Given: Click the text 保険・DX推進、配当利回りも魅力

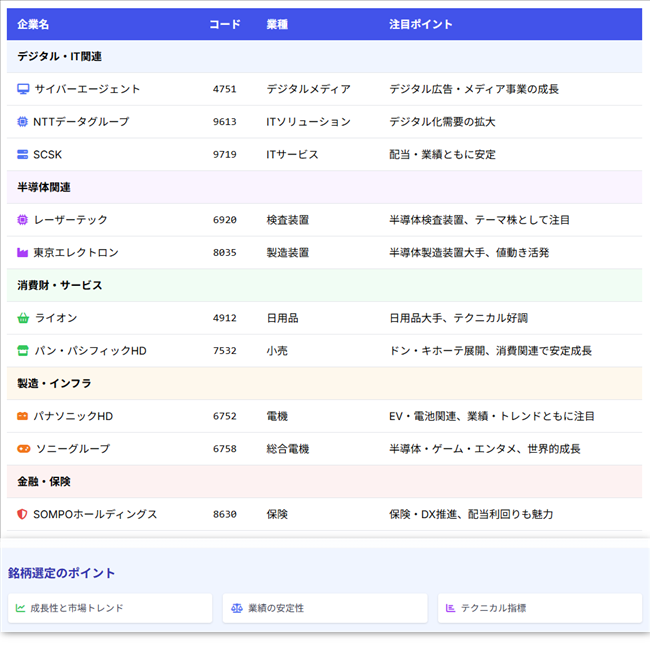Looking at the screenshot, I should (471, 514).
